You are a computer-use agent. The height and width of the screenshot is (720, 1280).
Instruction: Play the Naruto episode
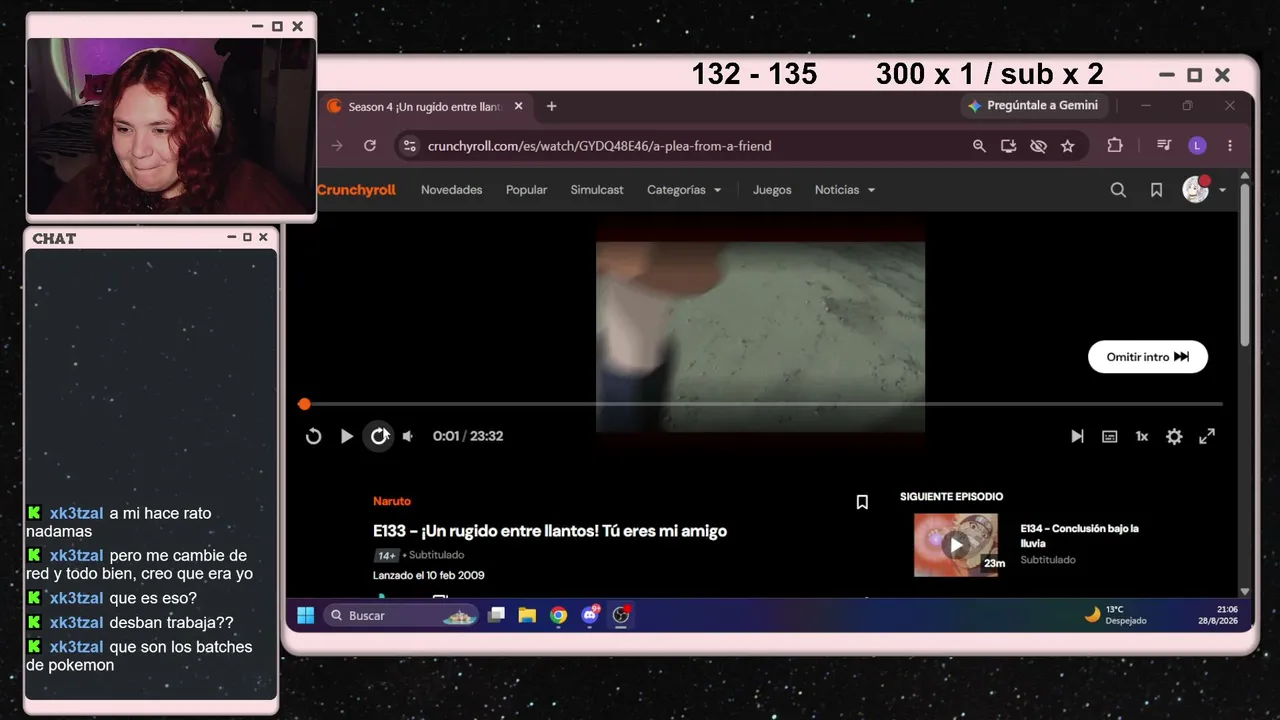tap(346, 436)
